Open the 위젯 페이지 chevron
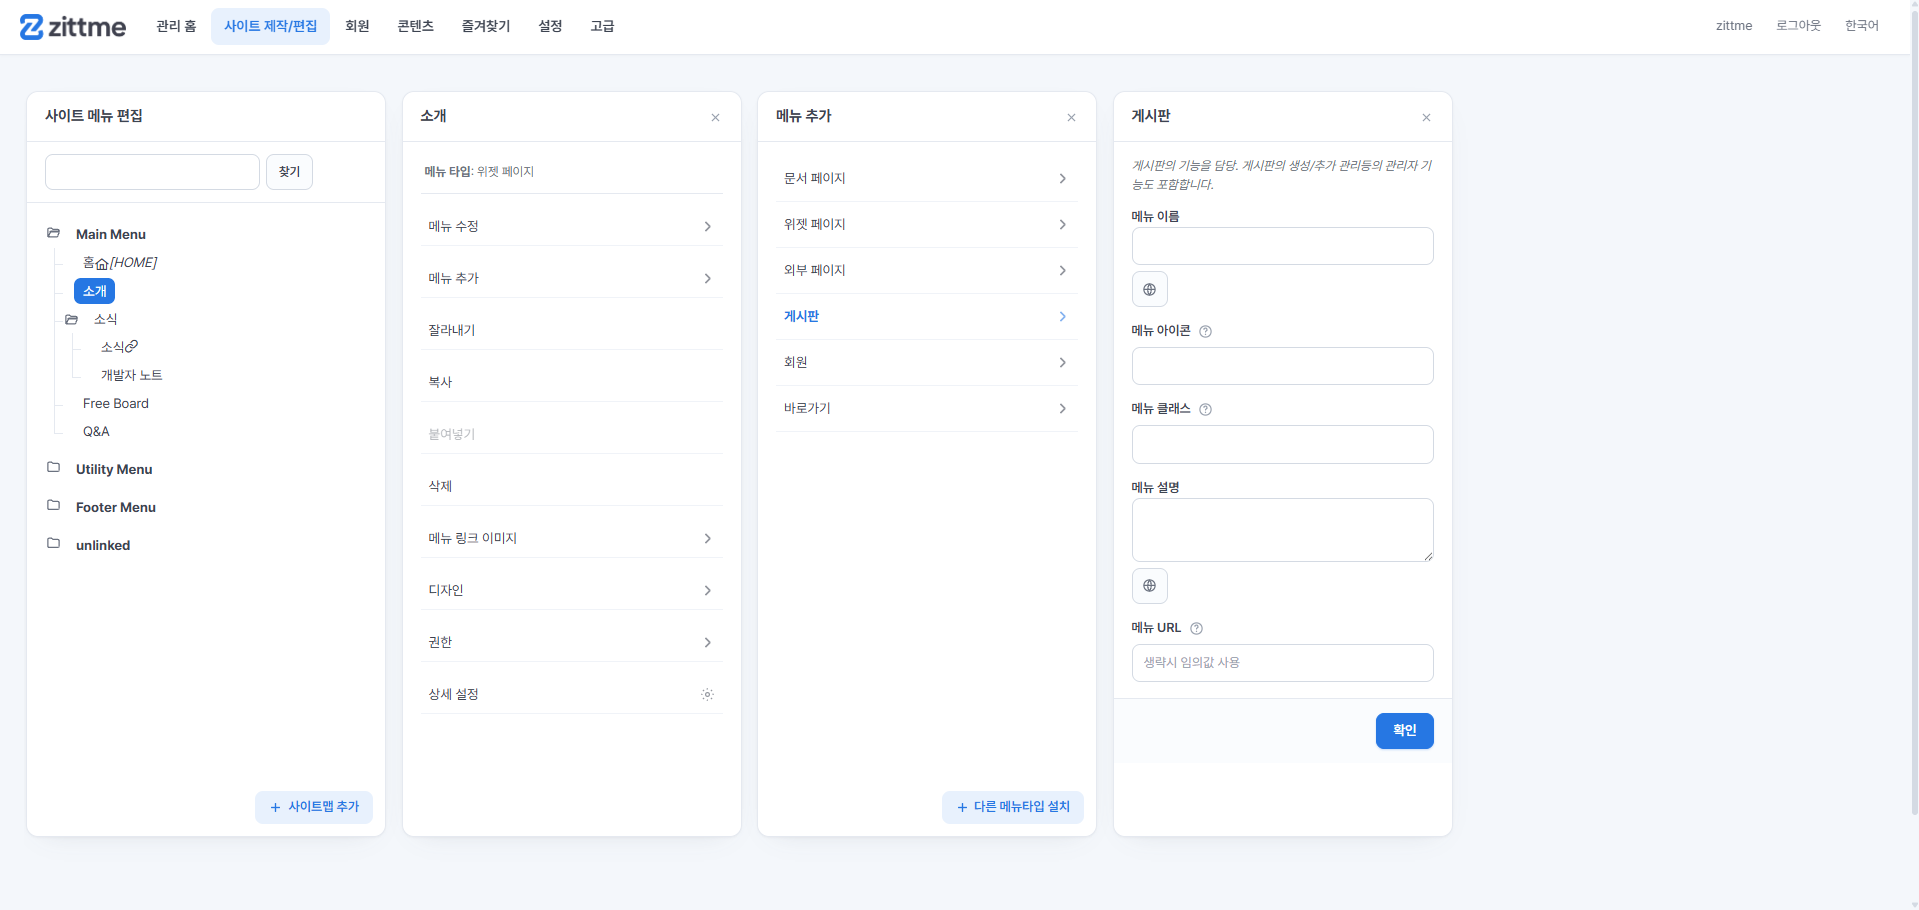 pyautogui.click(x=1062, y=225)
